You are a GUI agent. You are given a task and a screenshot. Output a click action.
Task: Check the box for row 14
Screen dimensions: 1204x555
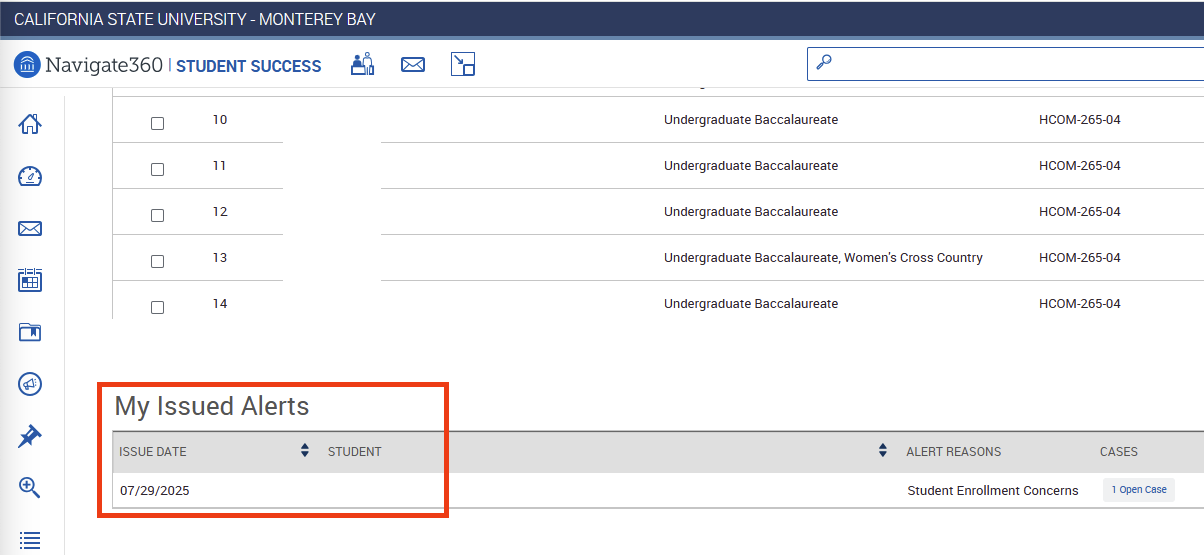pos(157,307)
